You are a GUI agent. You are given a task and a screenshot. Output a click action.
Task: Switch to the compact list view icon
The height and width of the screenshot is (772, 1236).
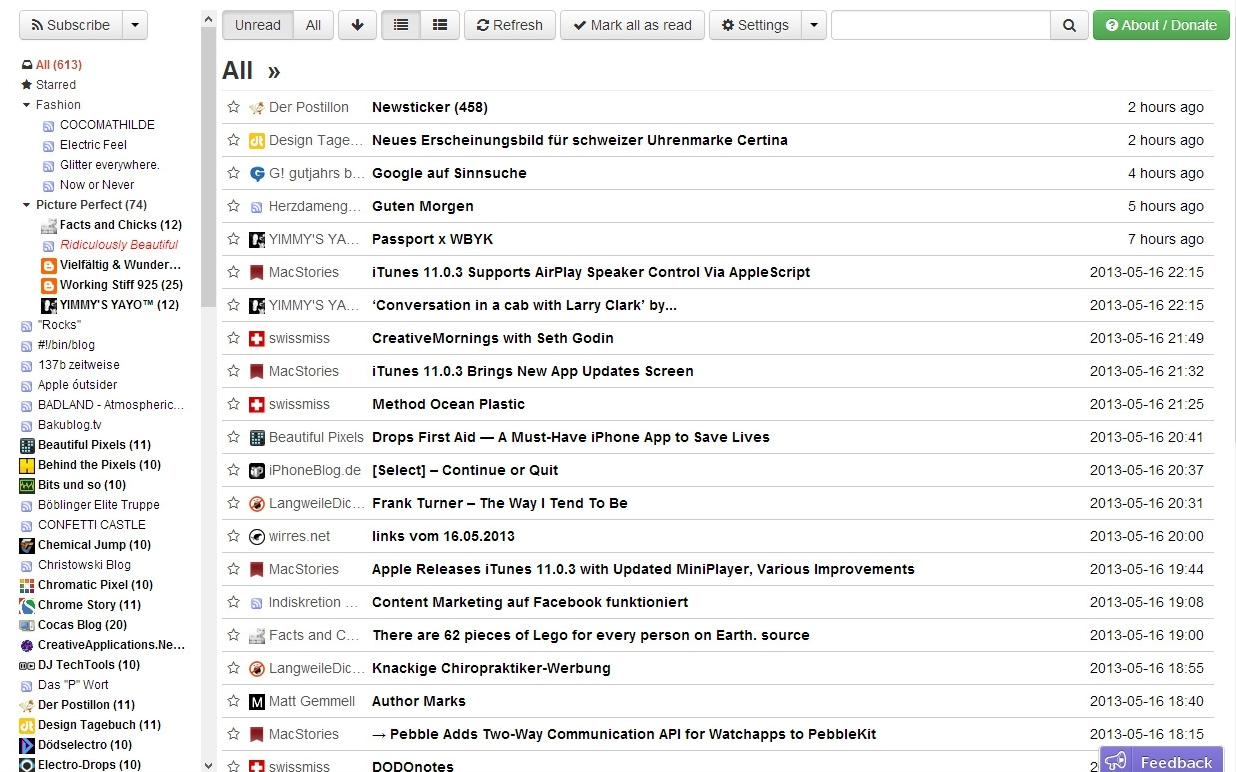tap(401, 25)
